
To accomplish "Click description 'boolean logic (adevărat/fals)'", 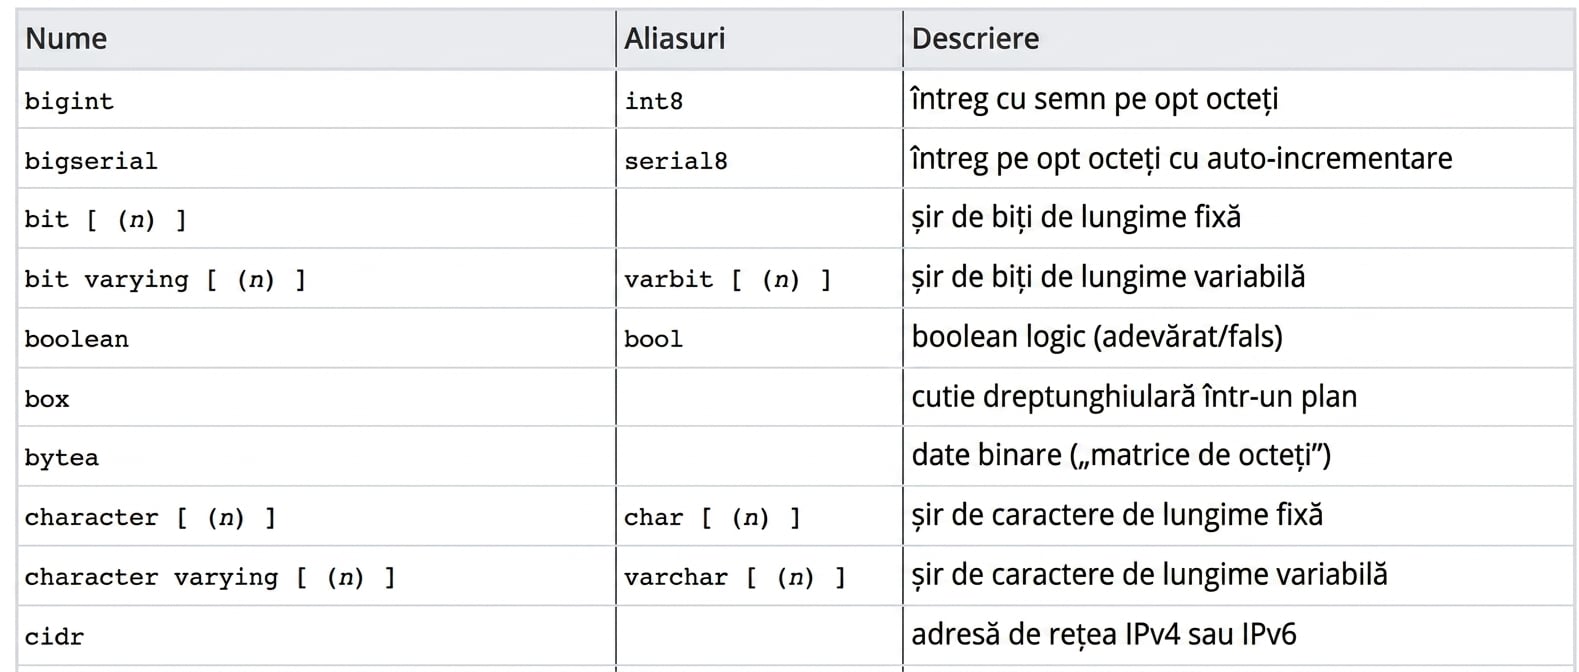I will [1097, 337].
